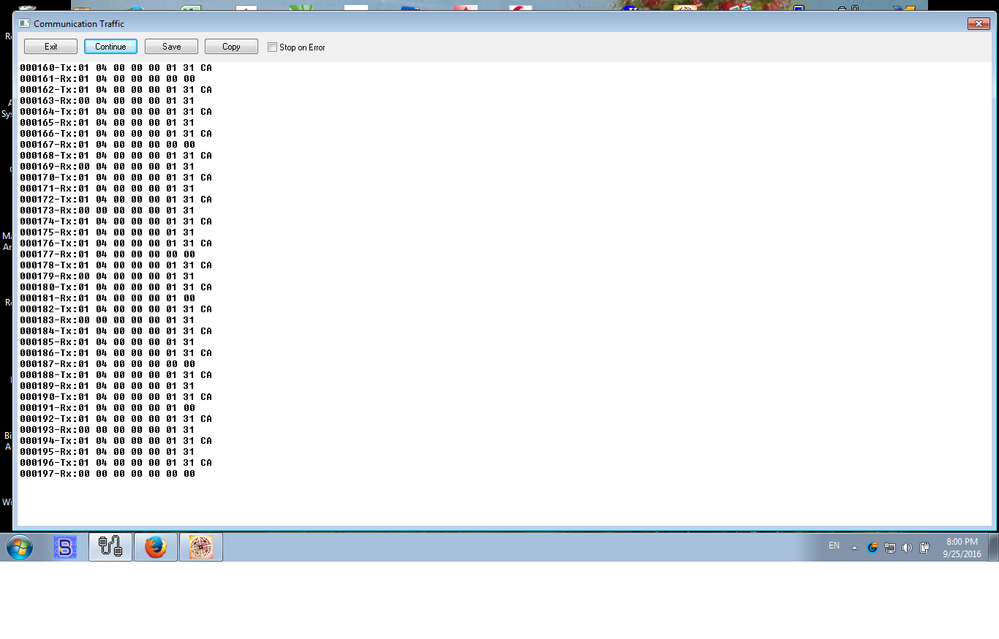Click the Show Desktop strip beside the clock
The width and height of the screenshot is (999, 639).
993,547
